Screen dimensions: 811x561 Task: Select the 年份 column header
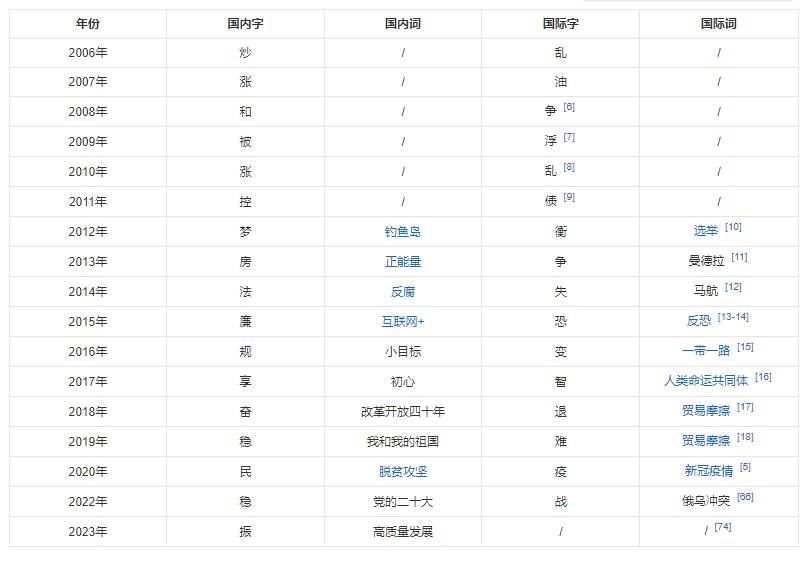coord(88,24)
